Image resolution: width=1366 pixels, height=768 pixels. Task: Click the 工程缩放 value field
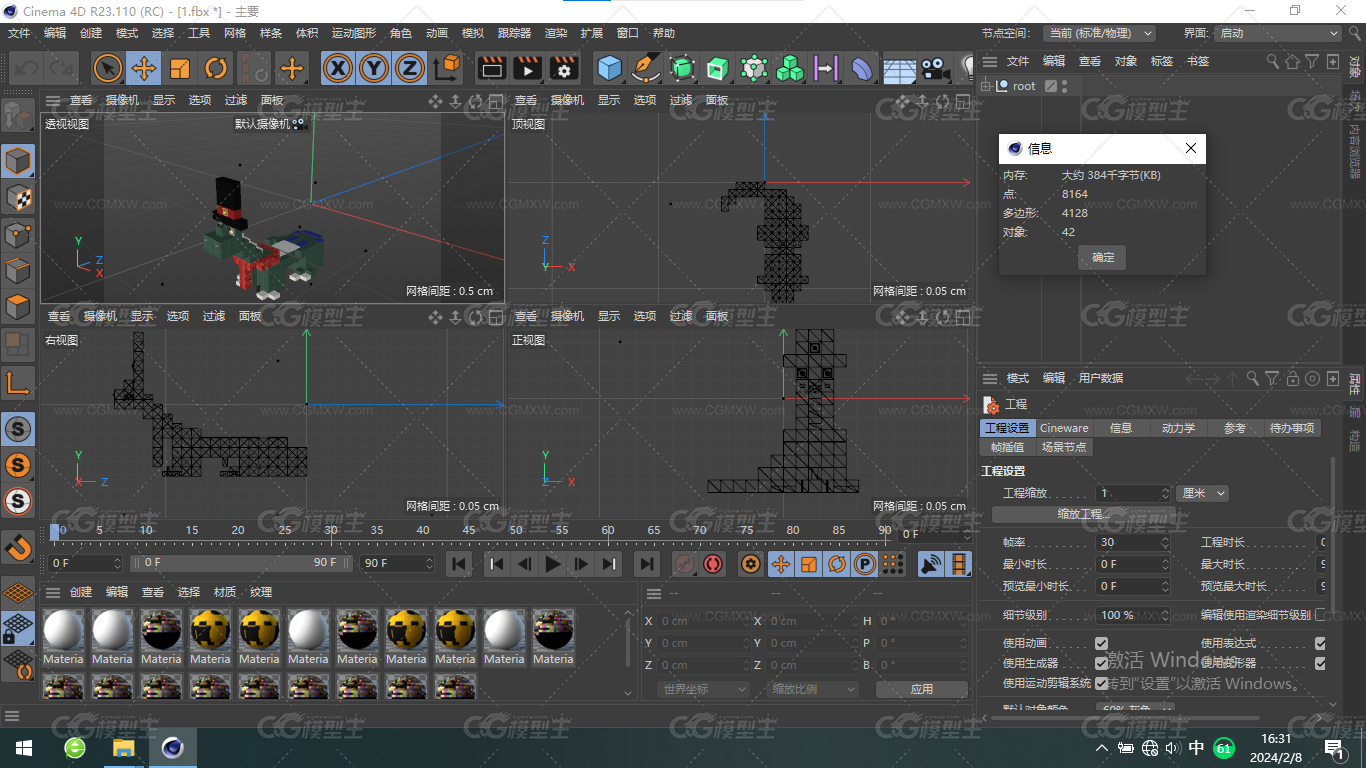pyautogui.click(x=1133, y=493)
